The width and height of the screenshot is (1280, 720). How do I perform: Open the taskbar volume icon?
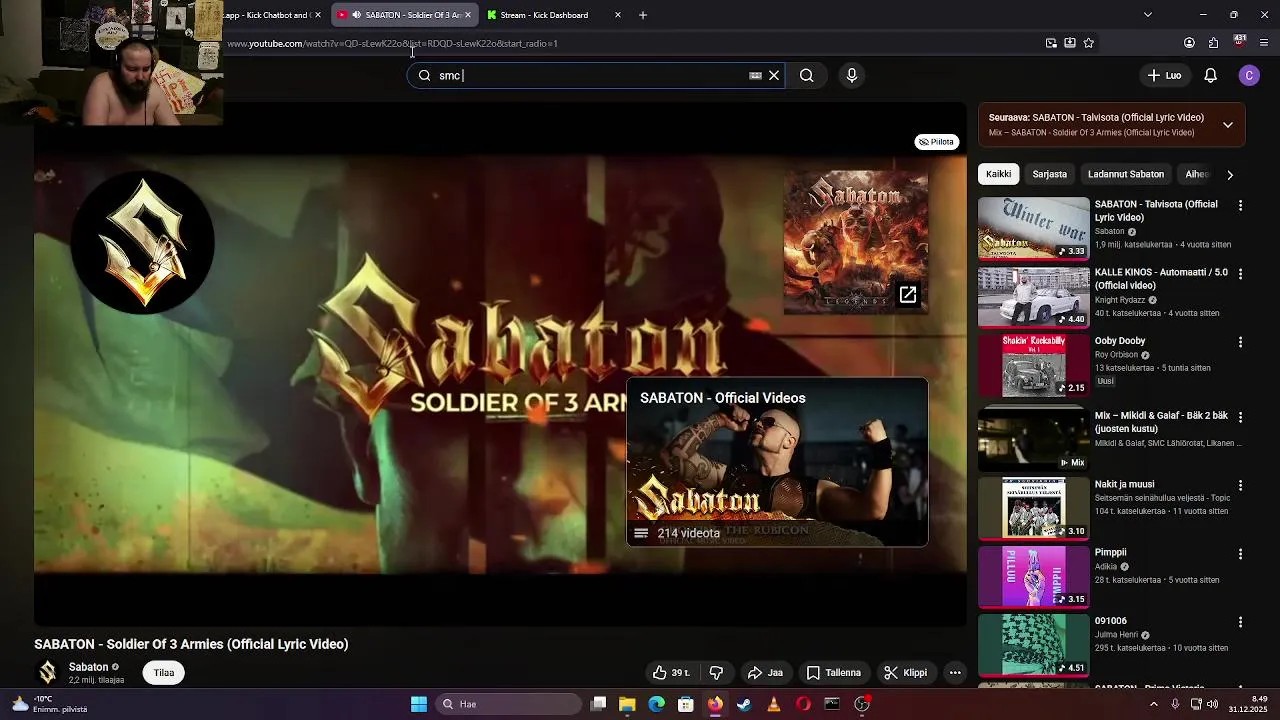click(x=1212, y=704)
